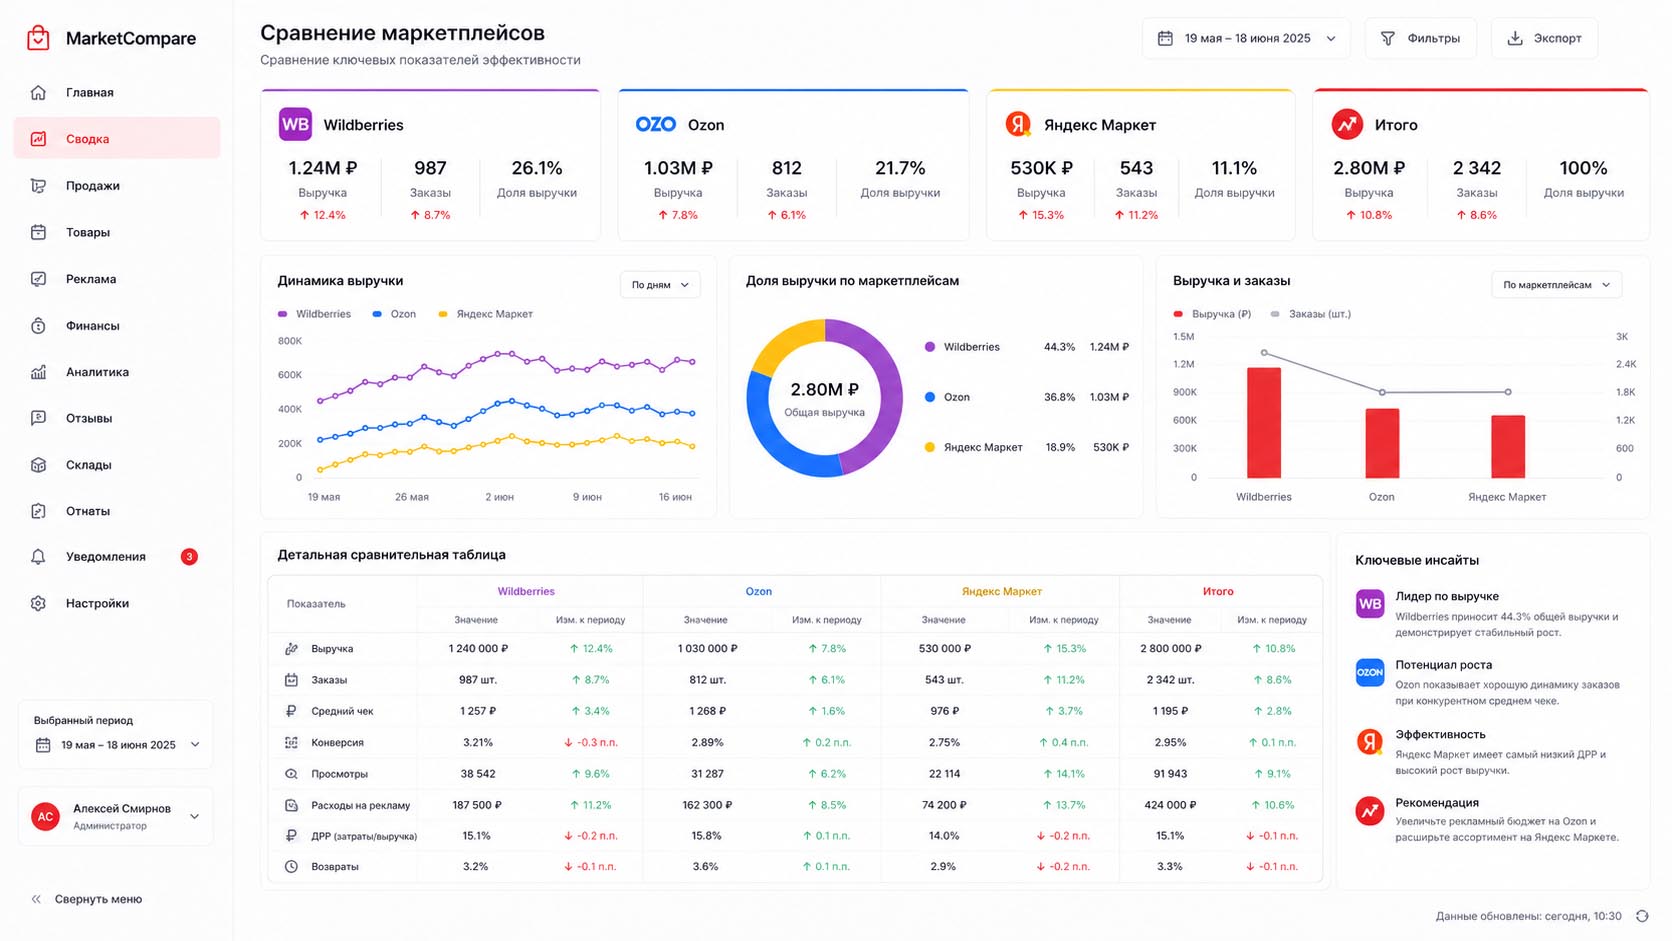1672x941 pixels.
Task: Click the refresh icon next to update time
Action: click(x=1642, y=916)
